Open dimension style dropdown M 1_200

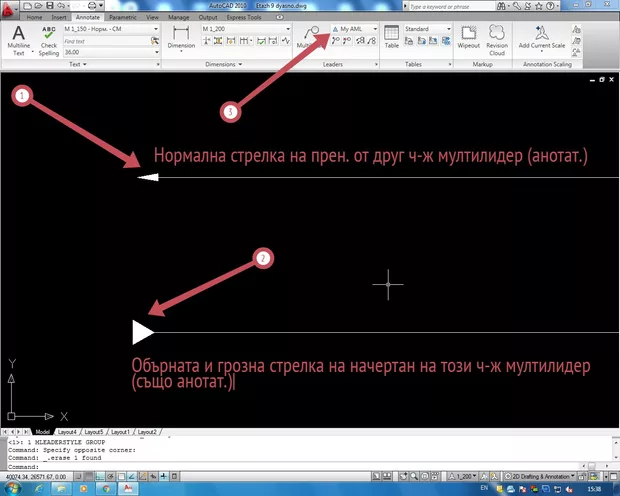click(246, 29)
